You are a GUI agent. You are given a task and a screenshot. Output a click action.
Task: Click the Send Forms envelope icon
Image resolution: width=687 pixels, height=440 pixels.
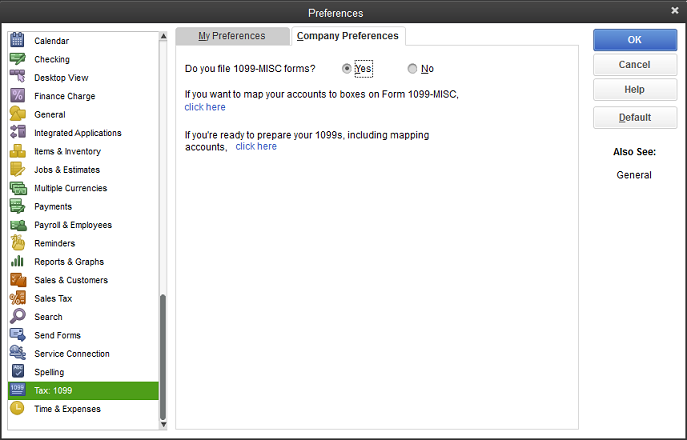pyautogui.click(x=18, y=334)
